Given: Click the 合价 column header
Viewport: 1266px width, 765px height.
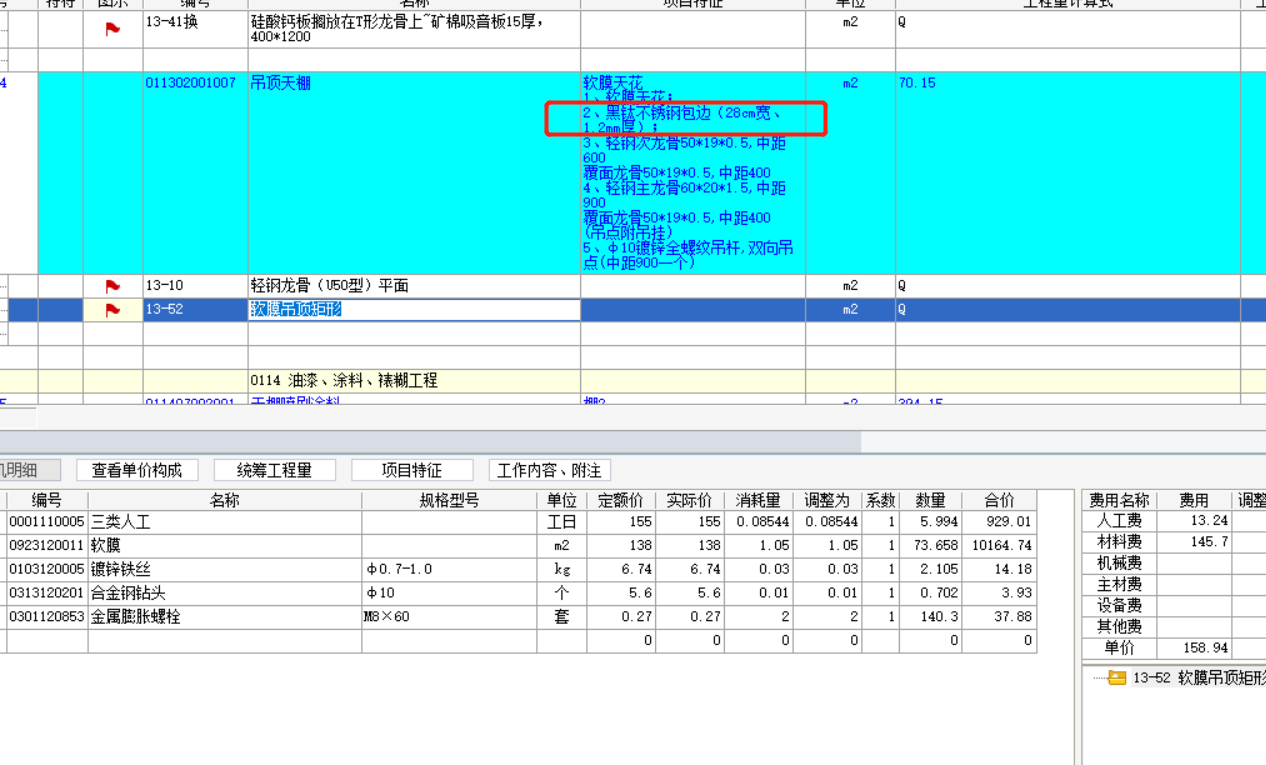Looking at the screenshot, I should click(999, 500).
